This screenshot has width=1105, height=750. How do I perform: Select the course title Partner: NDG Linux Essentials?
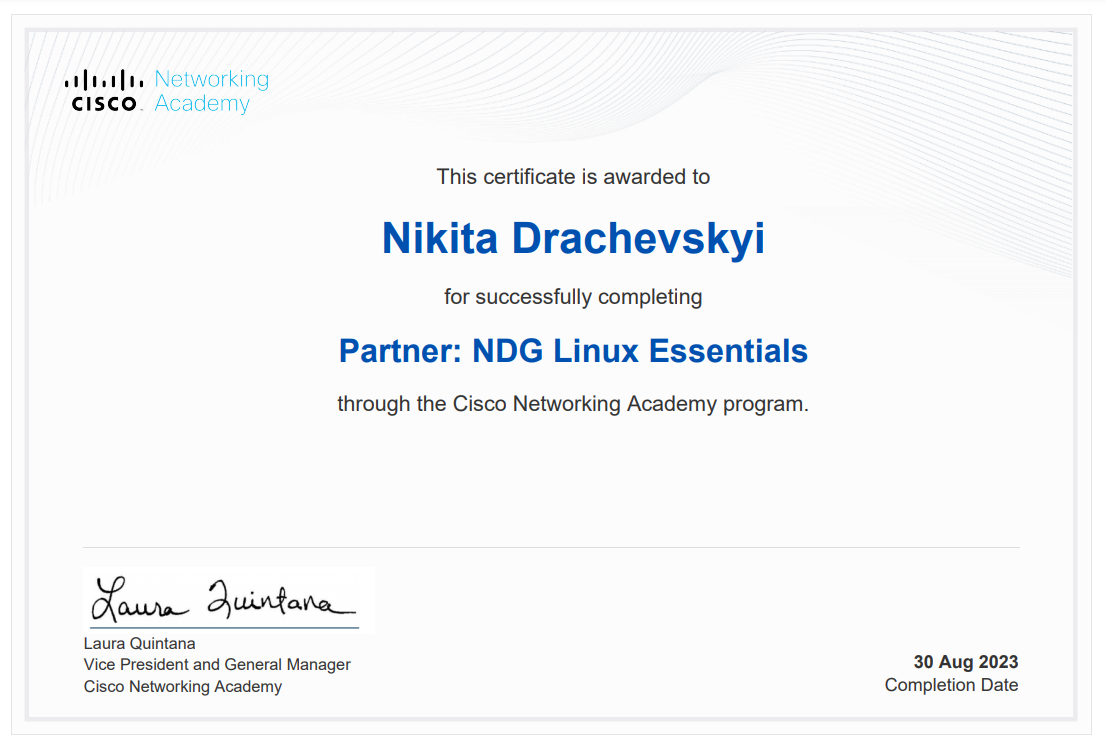point(573,351)
